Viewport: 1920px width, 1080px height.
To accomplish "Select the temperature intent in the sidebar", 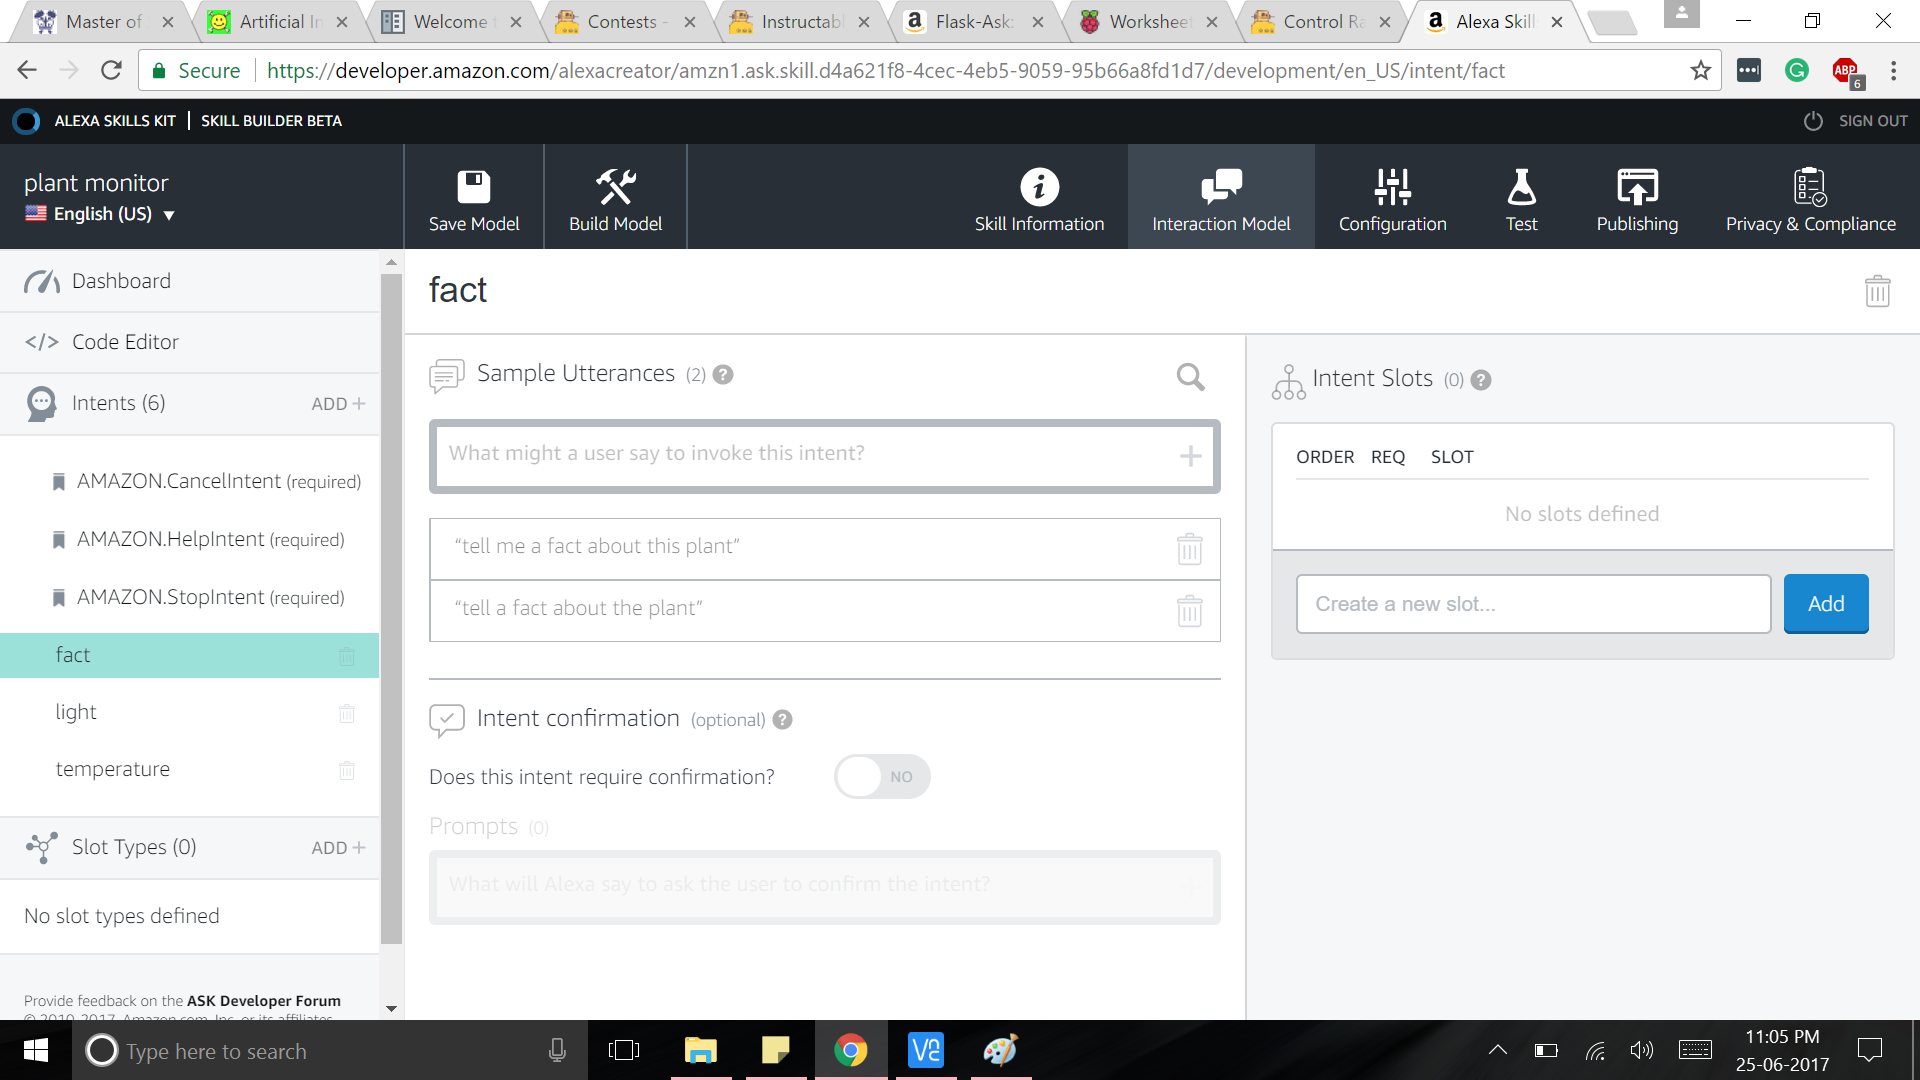I will coord(113,769).
